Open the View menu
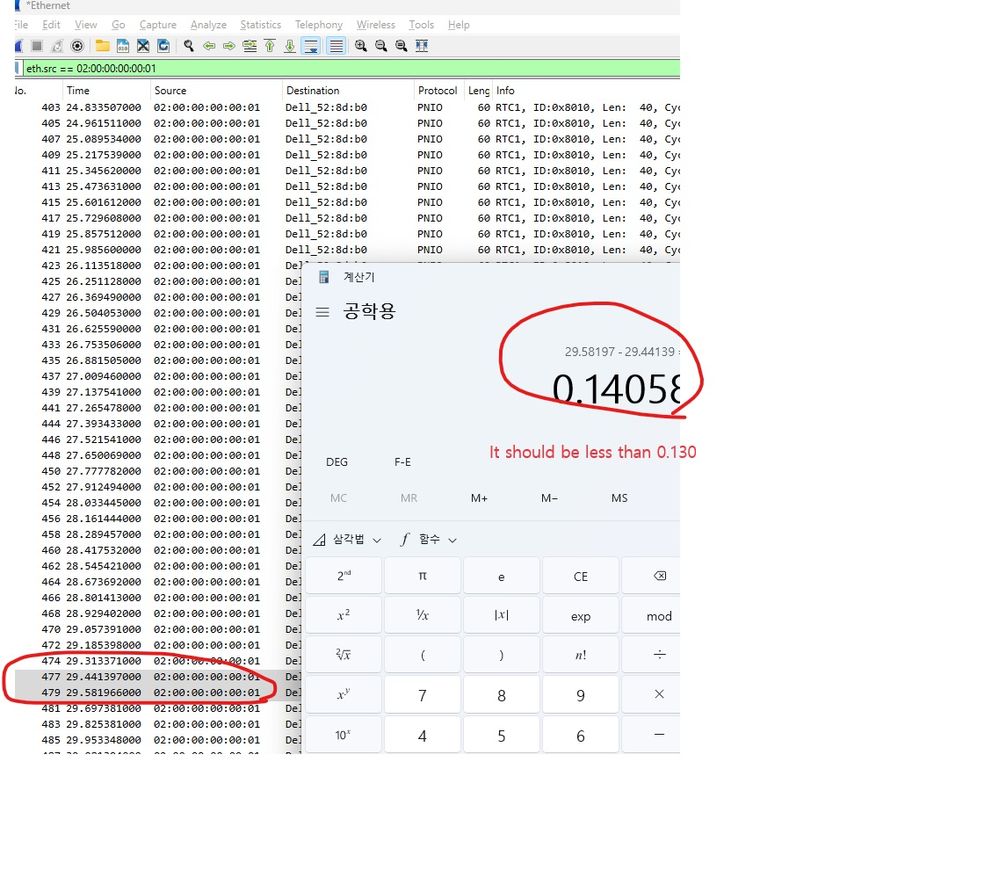 (86, 25)
